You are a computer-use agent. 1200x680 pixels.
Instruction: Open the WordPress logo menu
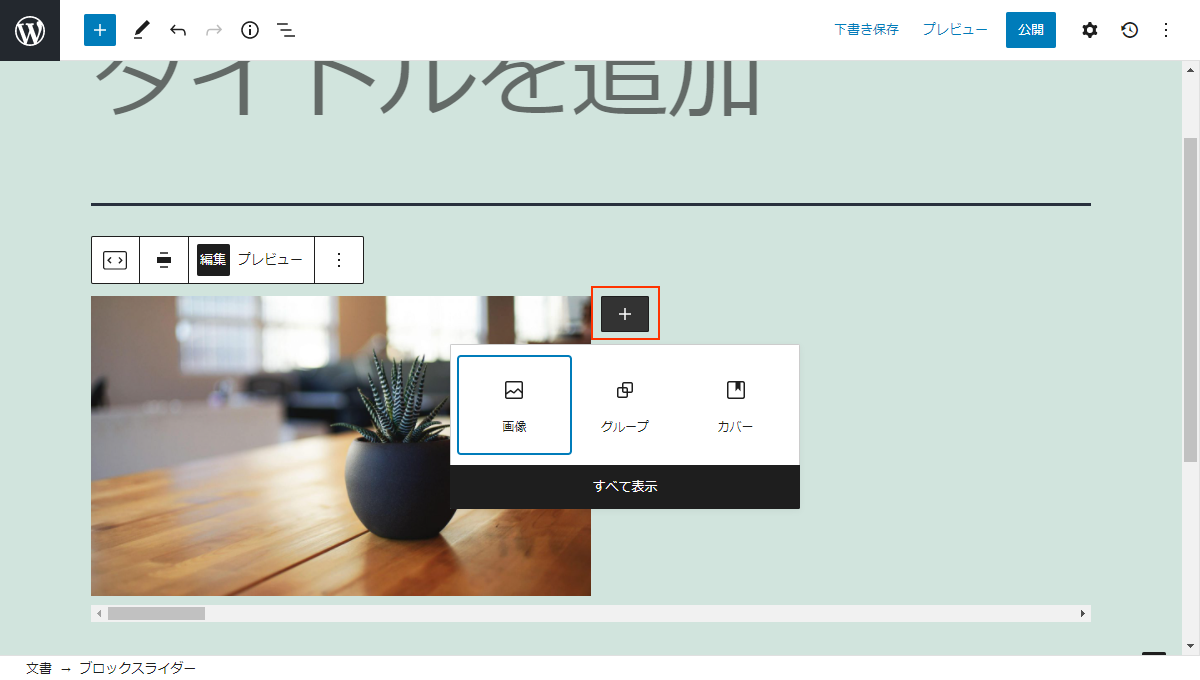[30, 30]
